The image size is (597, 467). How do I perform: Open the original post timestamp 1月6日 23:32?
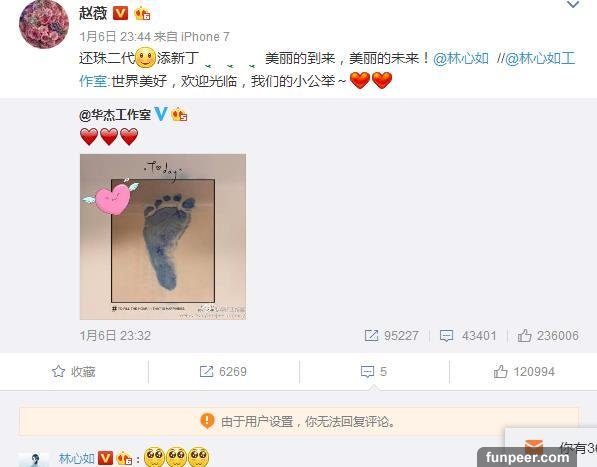click(115, 335)
